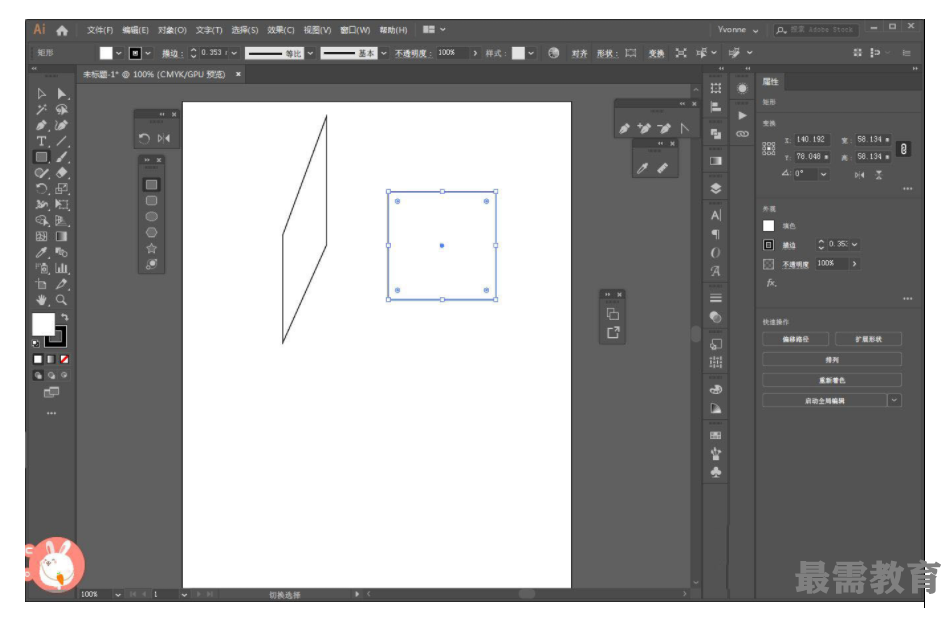Image resolution: width=947 pixels, height=617 pixels.
Task: Select the Eraser tool in the main toolbar
Action: pyautogui.click(x=62, y=173)
